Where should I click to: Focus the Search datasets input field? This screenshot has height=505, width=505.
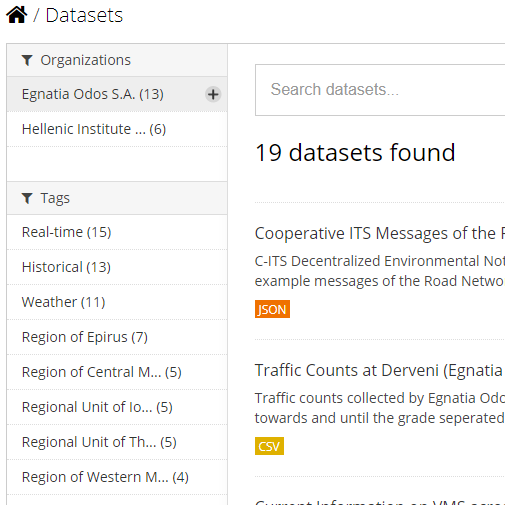coord(380,90)
